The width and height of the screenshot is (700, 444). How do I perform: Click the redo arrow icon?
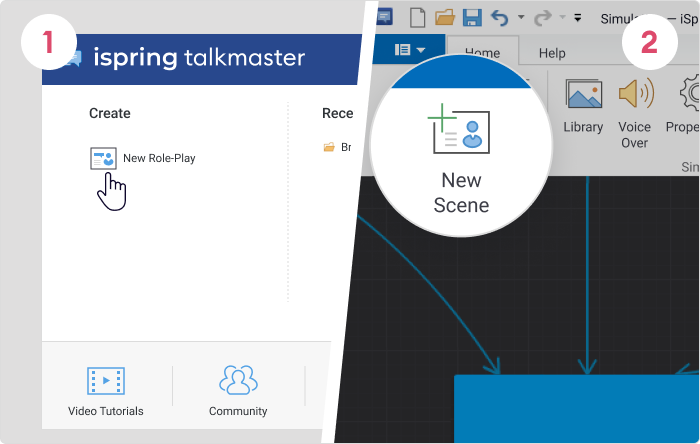(x=543, y=18)
